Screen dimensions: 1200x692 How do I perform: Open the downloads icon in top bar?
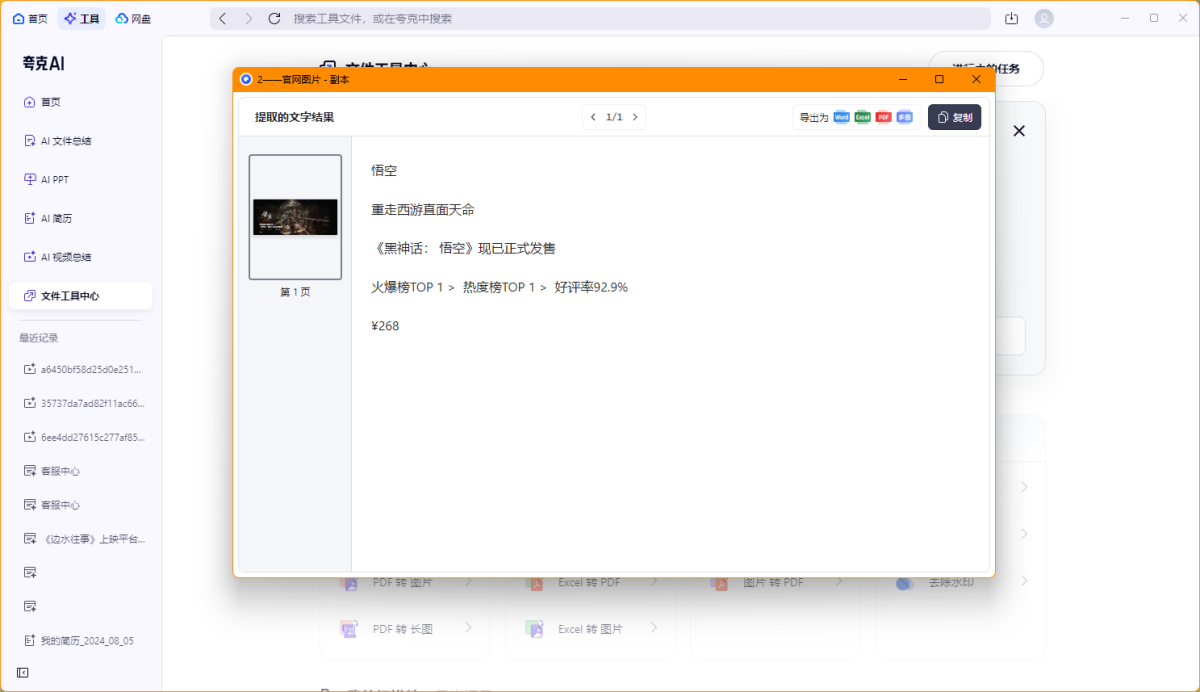point(1012,18)
